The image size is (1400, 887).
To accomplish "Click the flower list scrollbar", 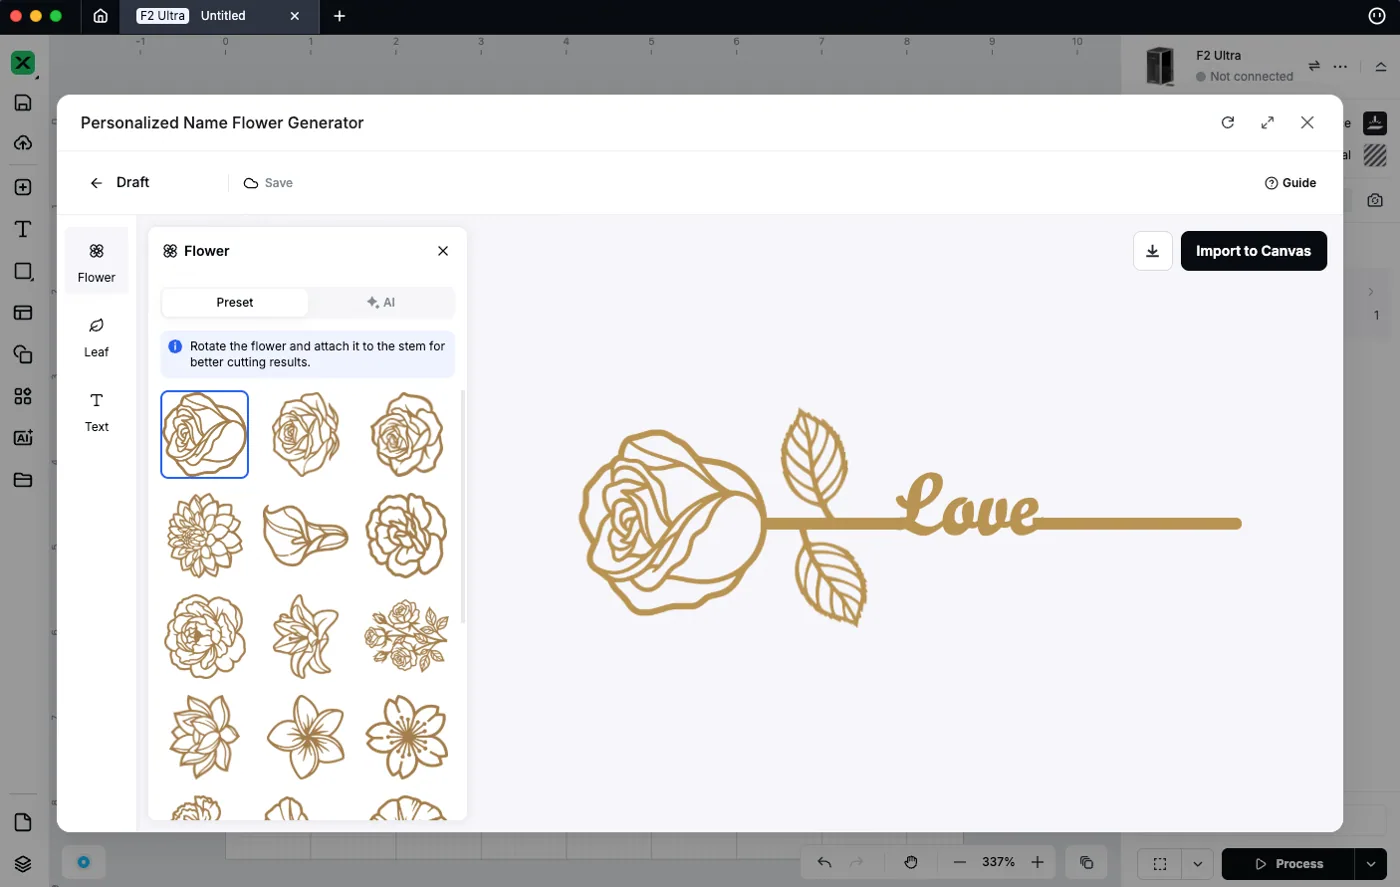I will (462, 506).
